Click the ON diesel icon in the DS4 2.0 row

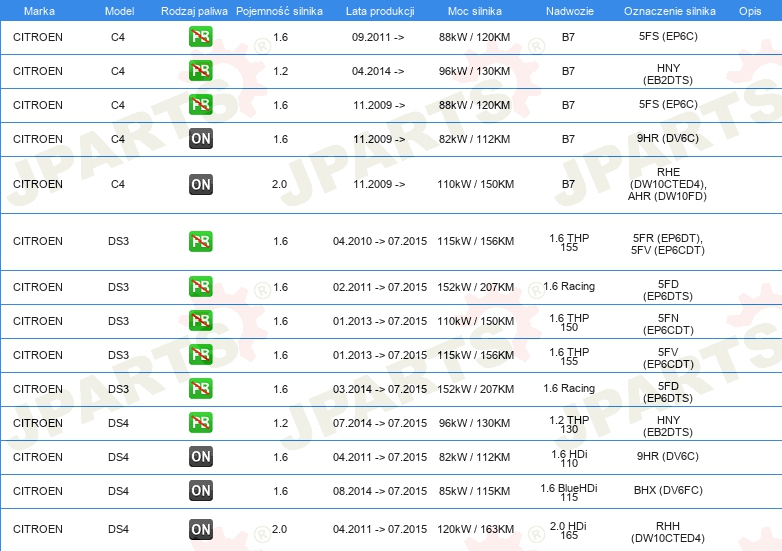point(201,529)
